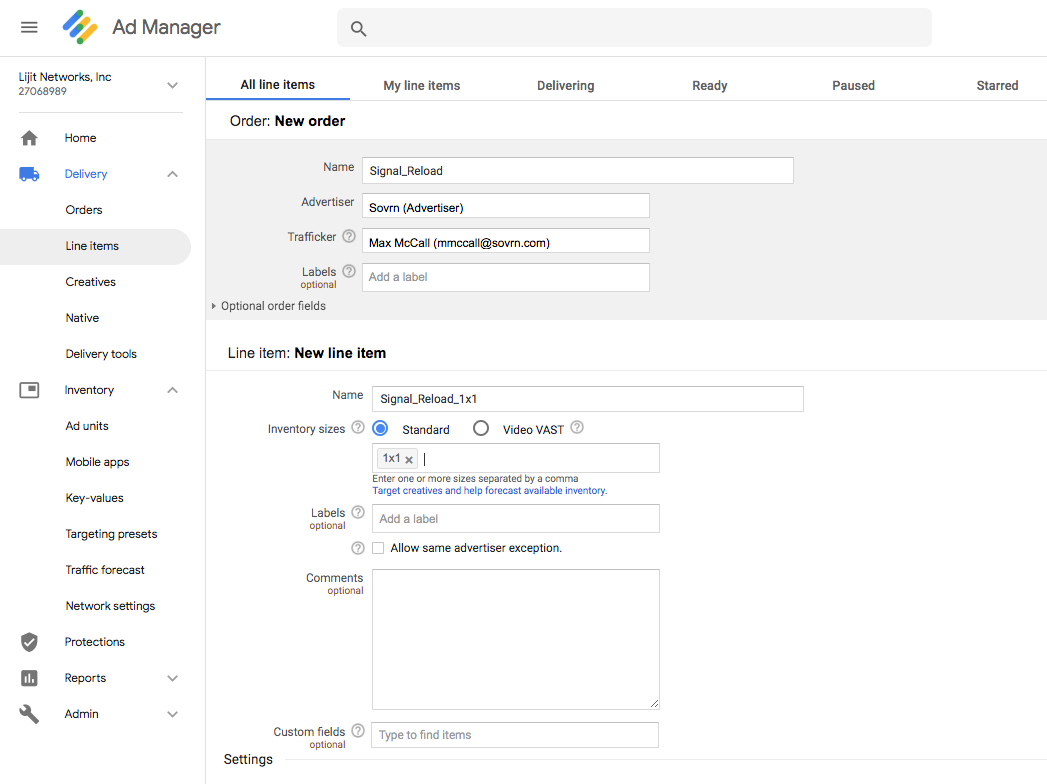This screenshot has width=1047, height=784.
Task: Click into the Comments text area
Action: click(x=515, y=639)
